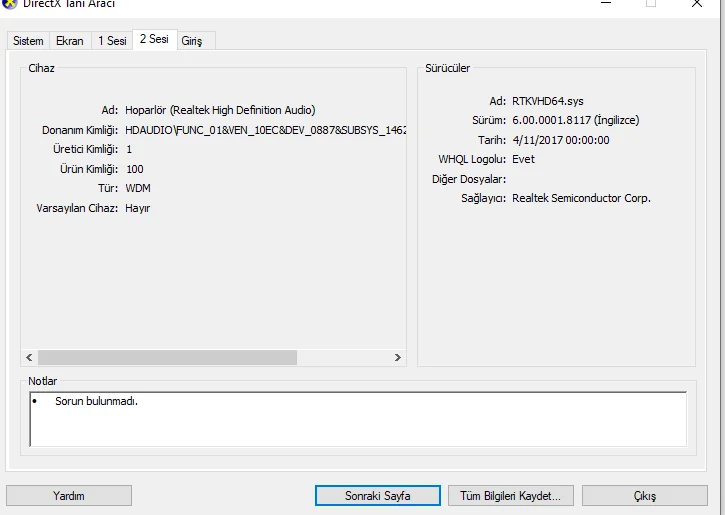The width and height of the screenshot is (725, 515).
Task: Click the Ürün Kimliği value 100
Action: click(135, 169)
